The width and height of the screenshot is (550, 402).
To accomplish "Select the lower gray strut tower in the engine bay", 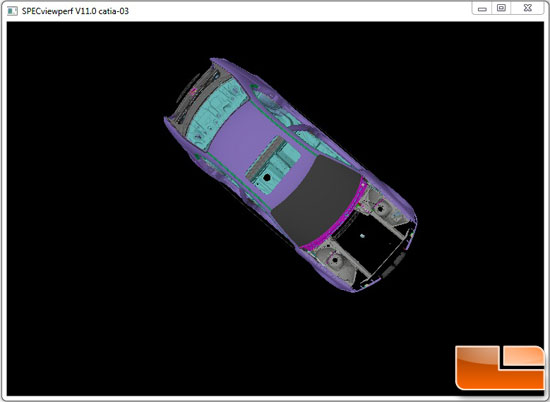I will click(334, 260).
